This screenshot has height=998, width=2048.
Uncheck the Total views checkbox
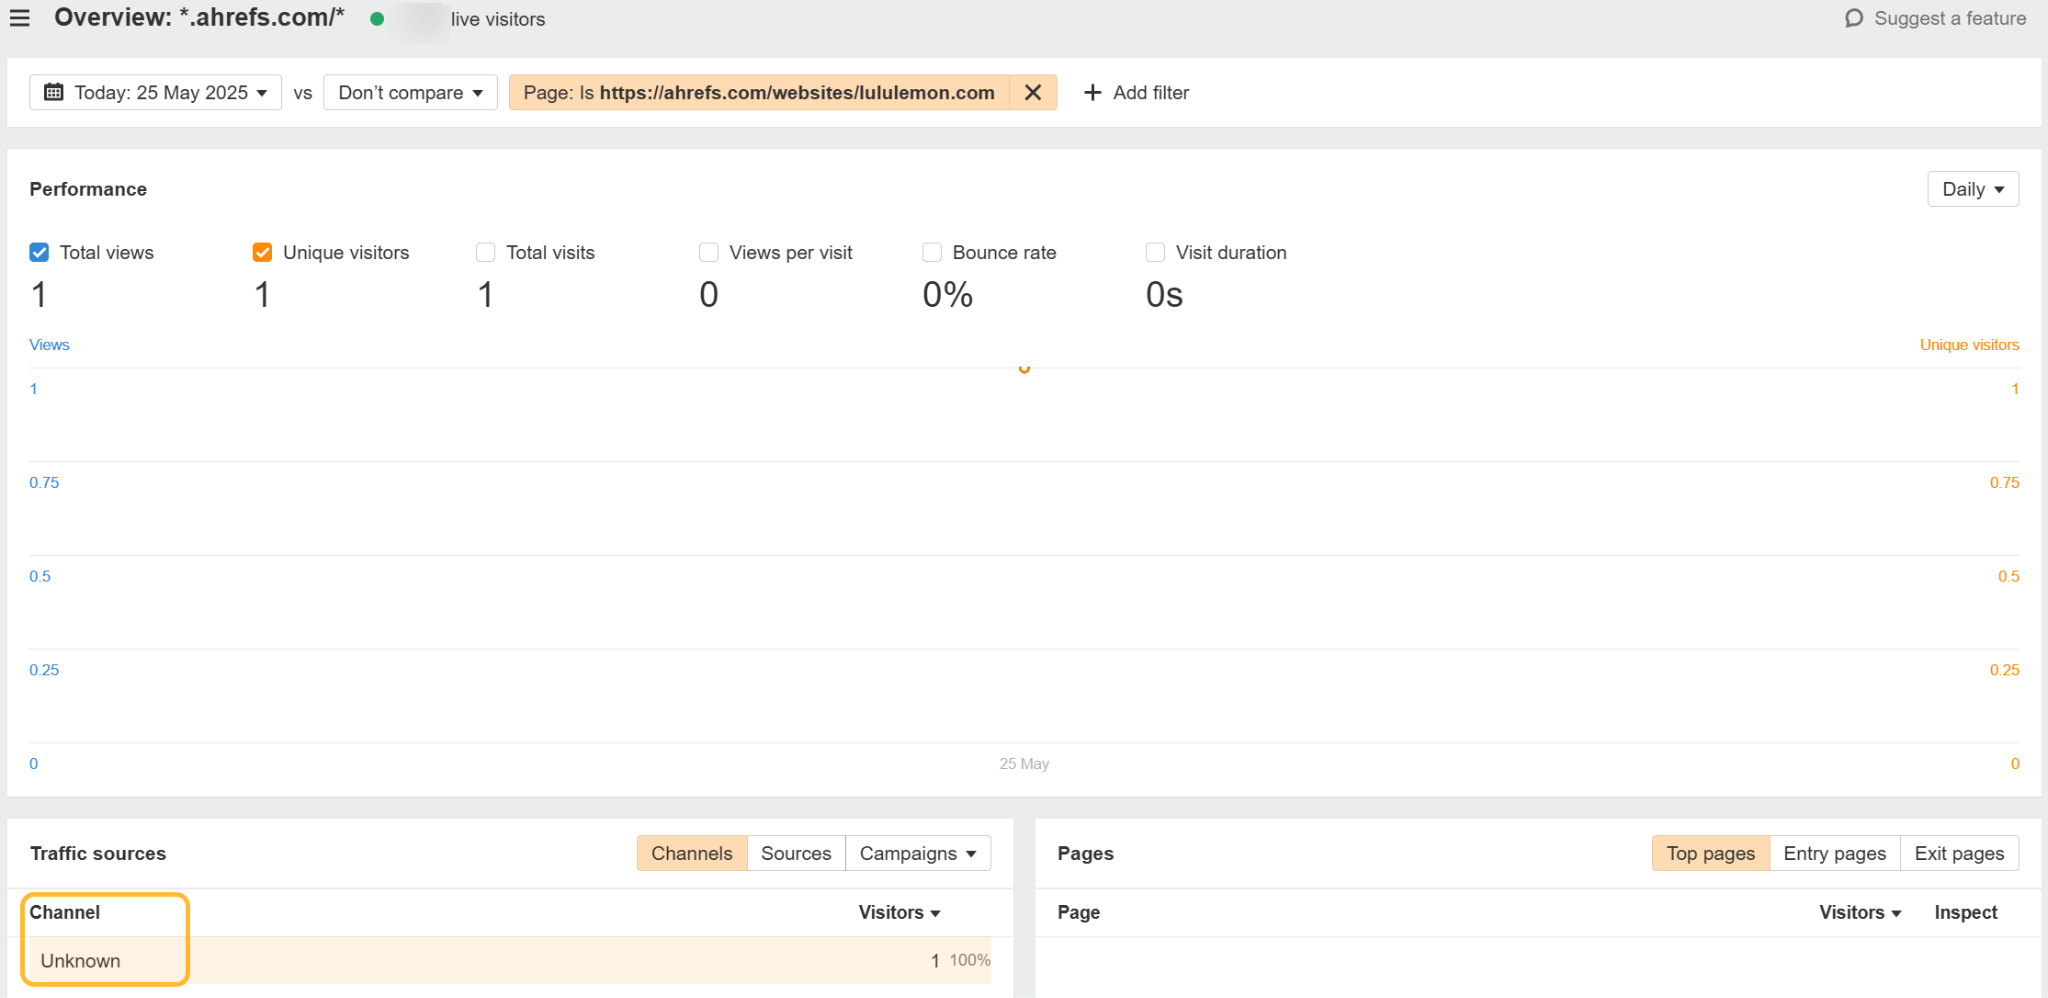coord(39,253)
